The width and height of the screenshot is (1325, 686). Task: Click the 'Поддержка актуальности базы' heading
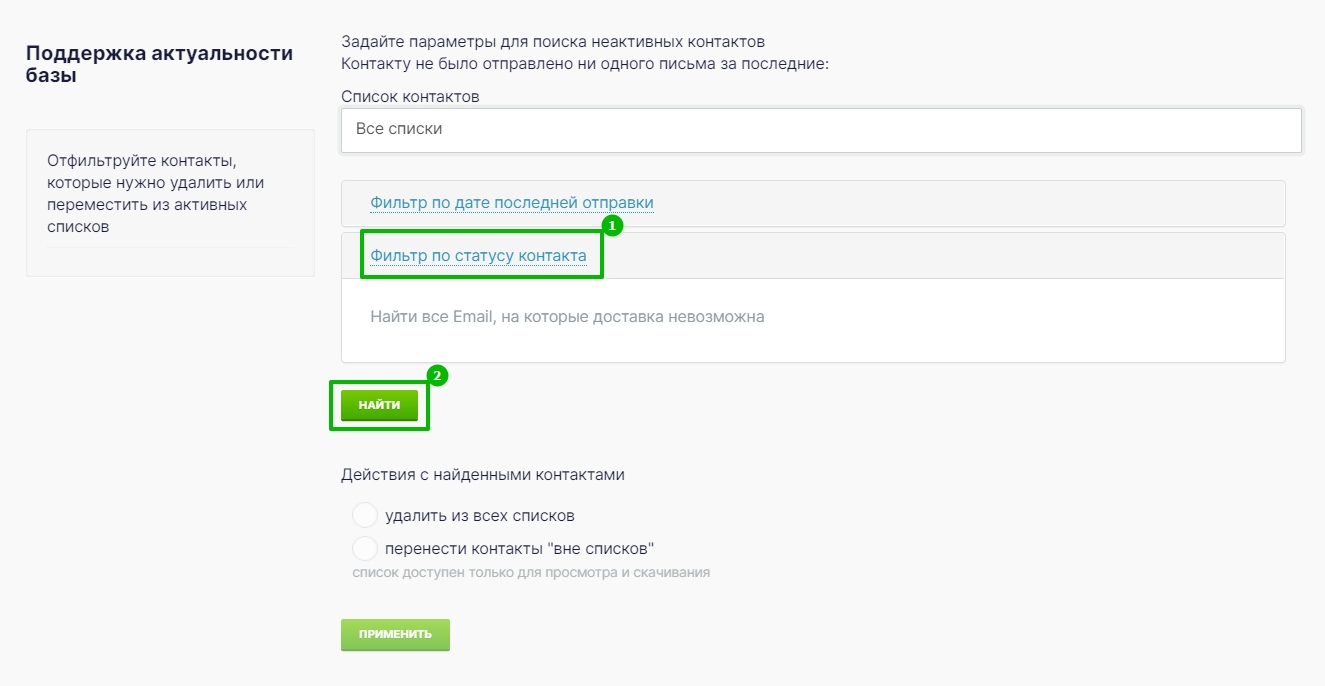159,64
